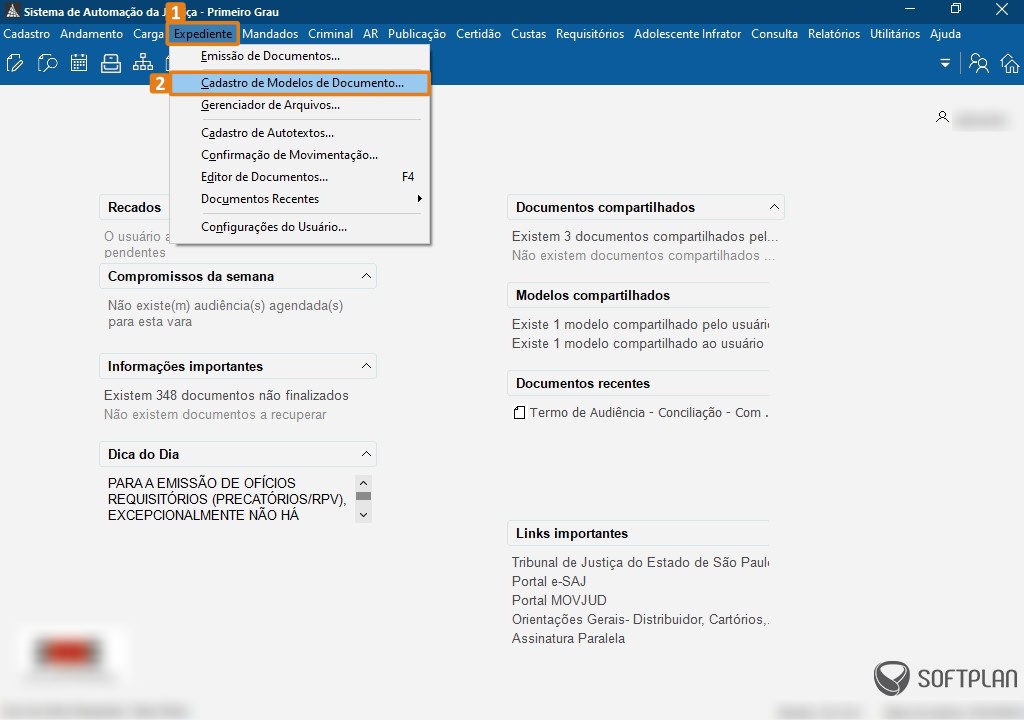Open the Consulta menu
Screen dimensions: 1024x720
tap(774, 34)
